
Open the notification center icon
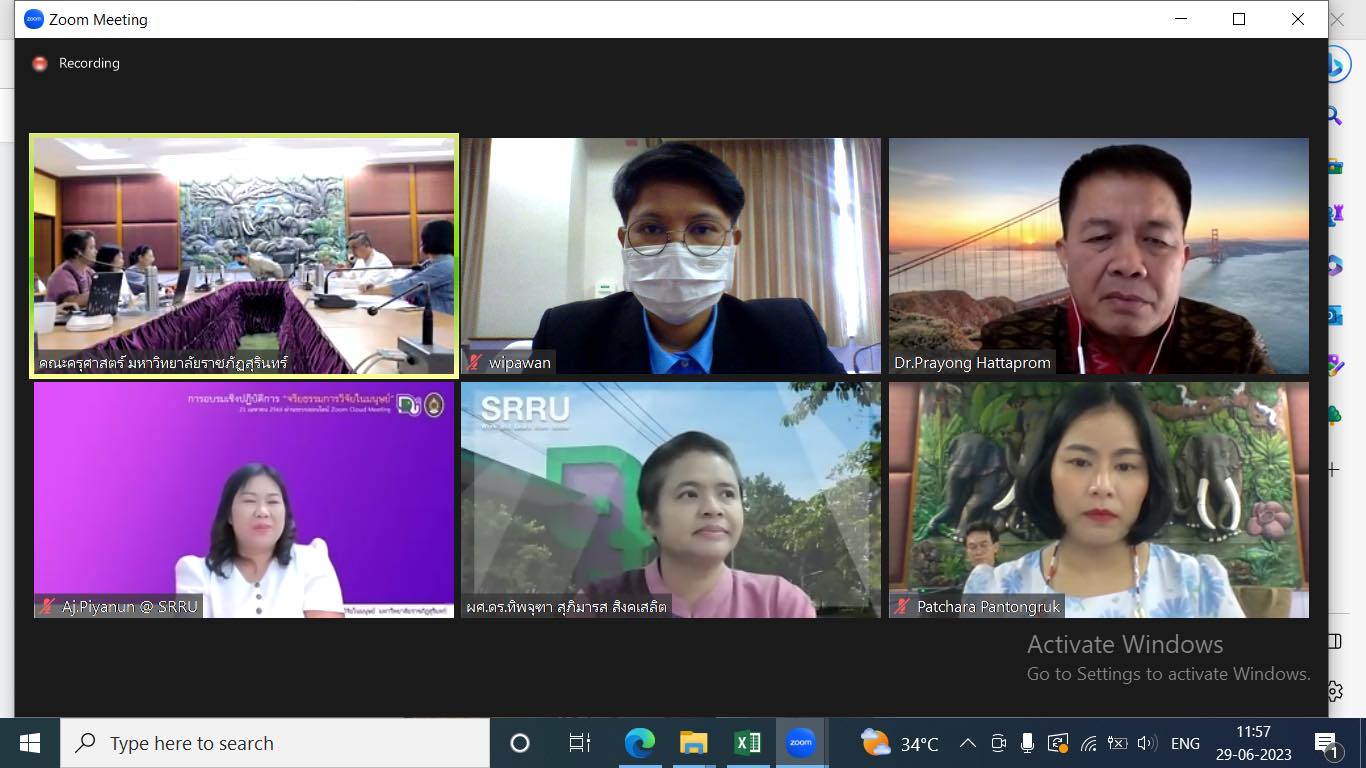tap(1326, 743)
